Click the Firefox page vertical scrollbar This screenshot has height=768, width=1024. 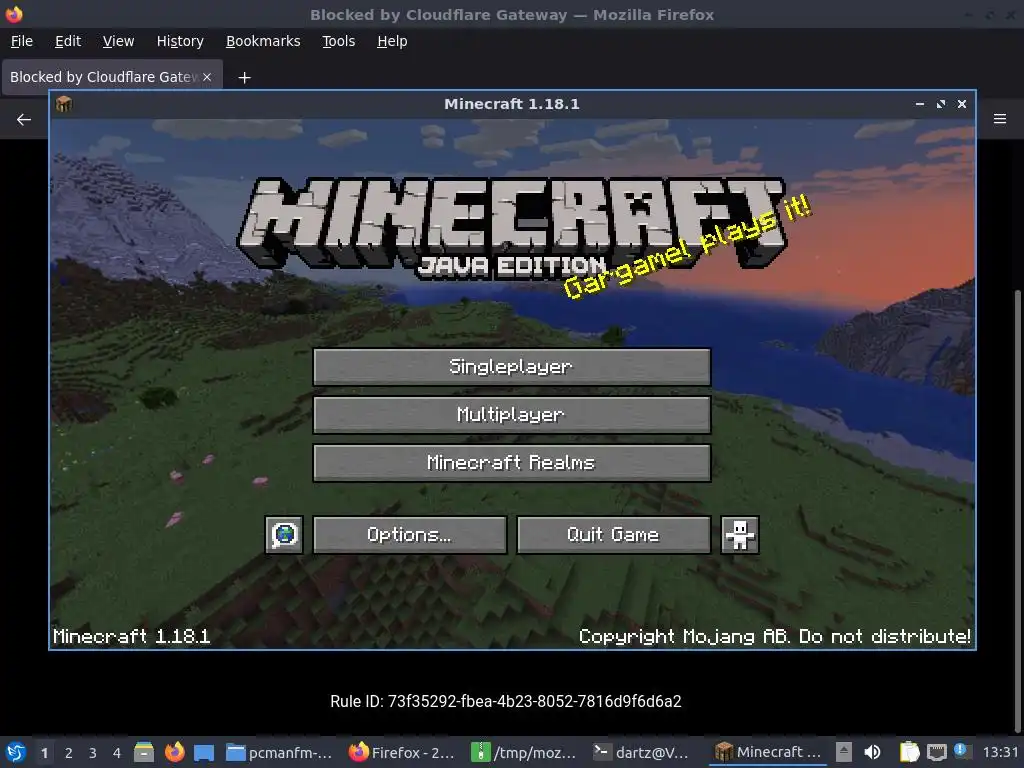pos(1017,509)
